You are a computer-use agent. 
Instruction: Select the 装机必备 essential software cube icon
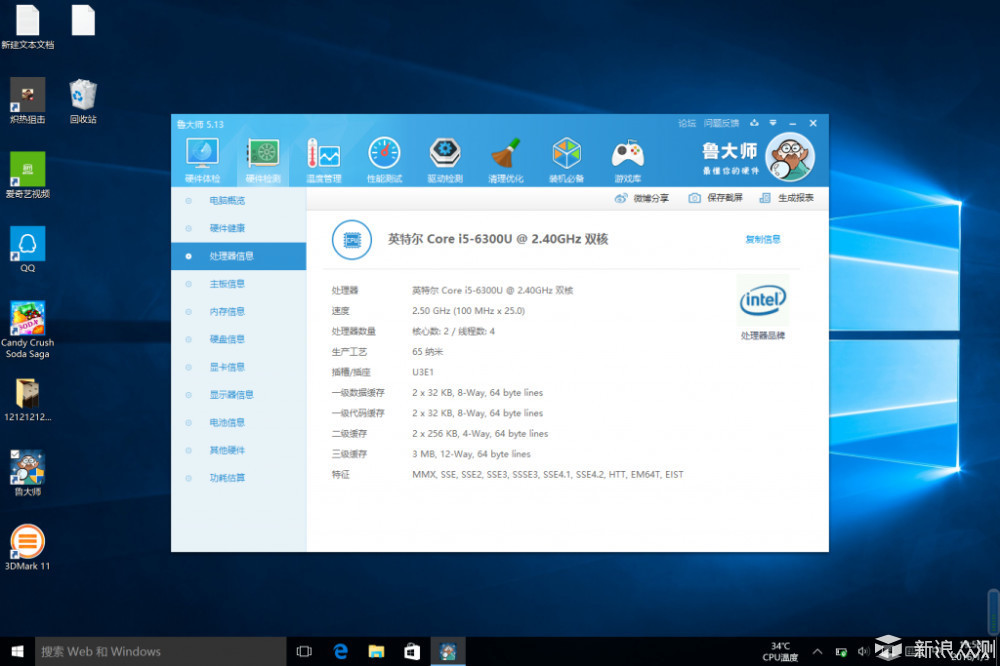pyautogui.click(x=566, y=155)
